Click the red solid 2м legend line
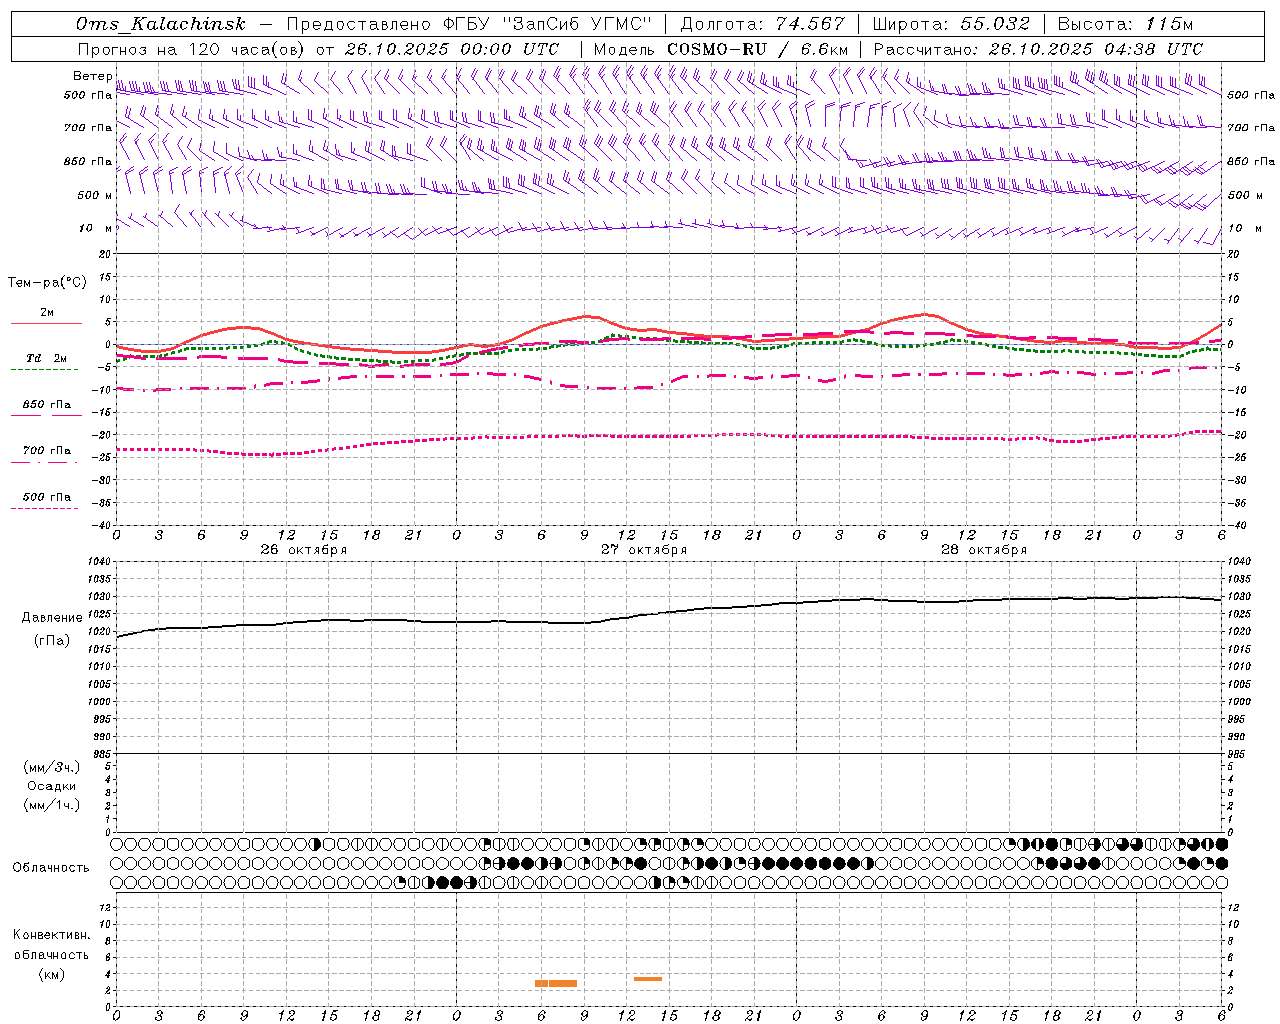1280x1024 pixels. [x=46, y=323]
